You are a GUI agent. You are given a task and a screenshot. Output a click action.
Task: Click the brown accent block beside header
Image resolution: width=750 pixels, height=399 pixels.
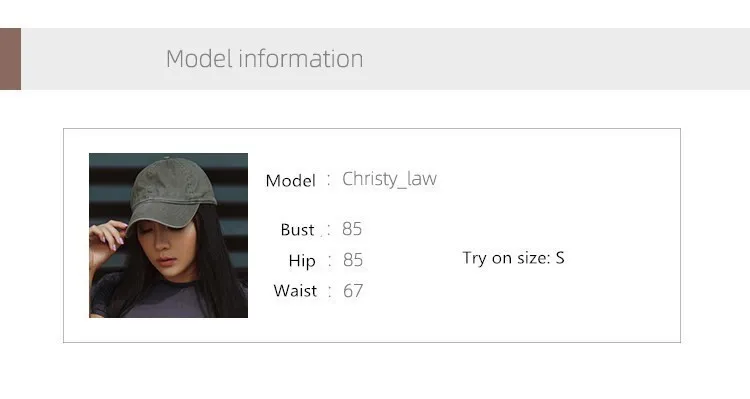click(11, 59)
